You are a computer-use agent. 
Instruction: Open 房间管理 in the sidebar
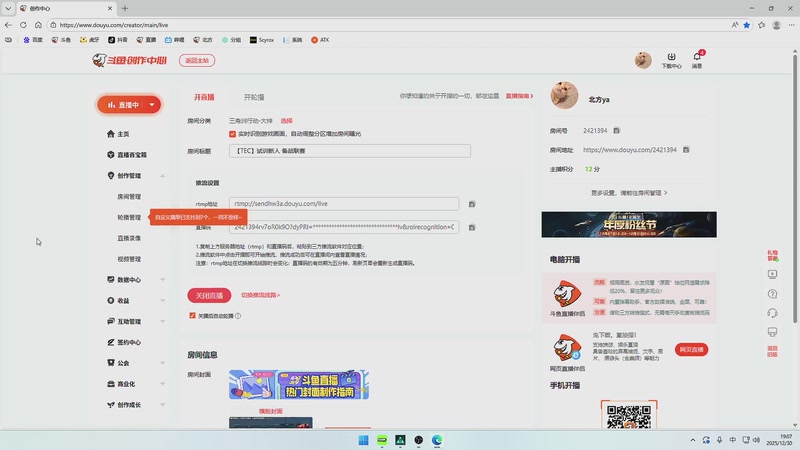click(x=129, y=196)
